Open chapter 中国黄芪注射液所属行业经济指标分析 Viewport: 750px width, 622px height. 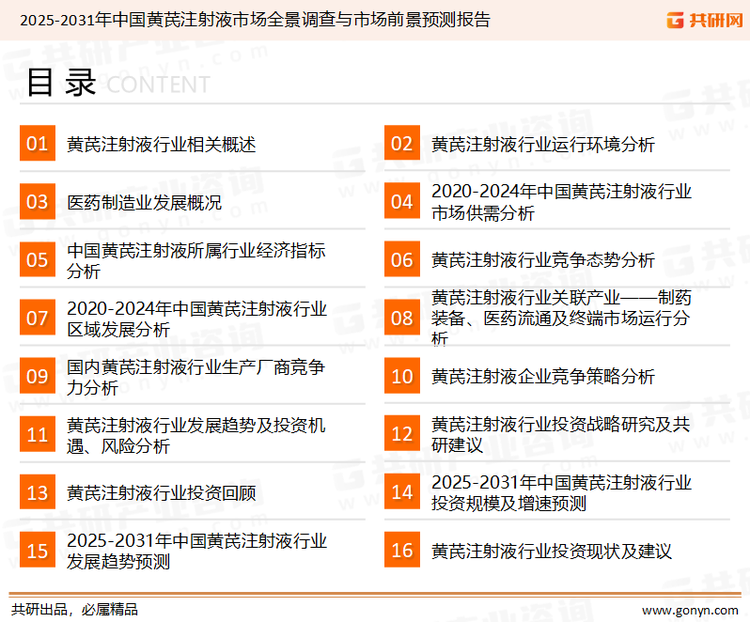click(x=196, y=260)
